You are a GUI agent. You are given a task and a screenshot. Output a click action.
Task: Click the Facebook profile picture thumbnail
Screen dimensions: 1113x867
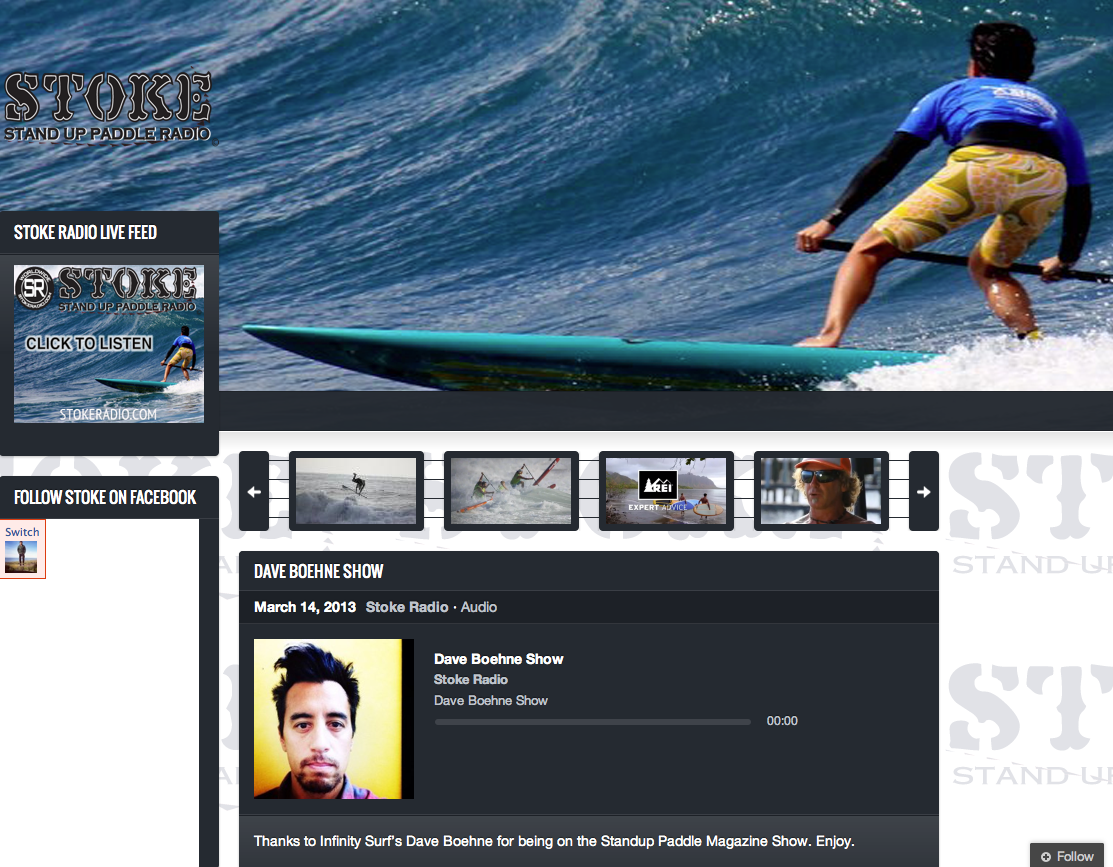tap(21, 557)
